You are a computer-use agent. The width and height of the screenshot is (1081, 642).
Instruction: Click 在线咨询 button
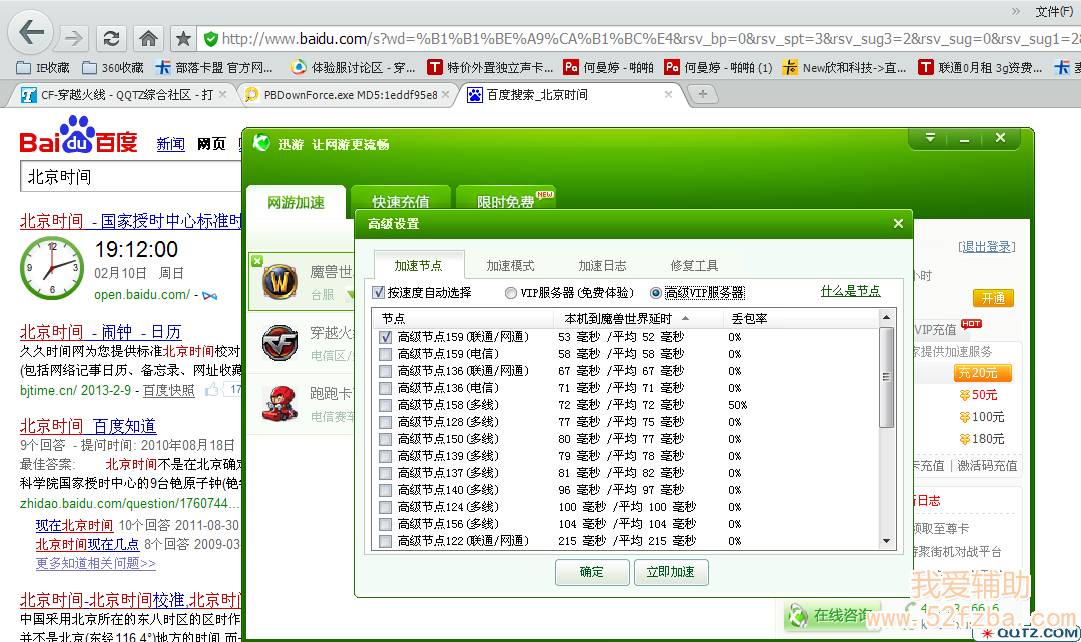[834, 615]
